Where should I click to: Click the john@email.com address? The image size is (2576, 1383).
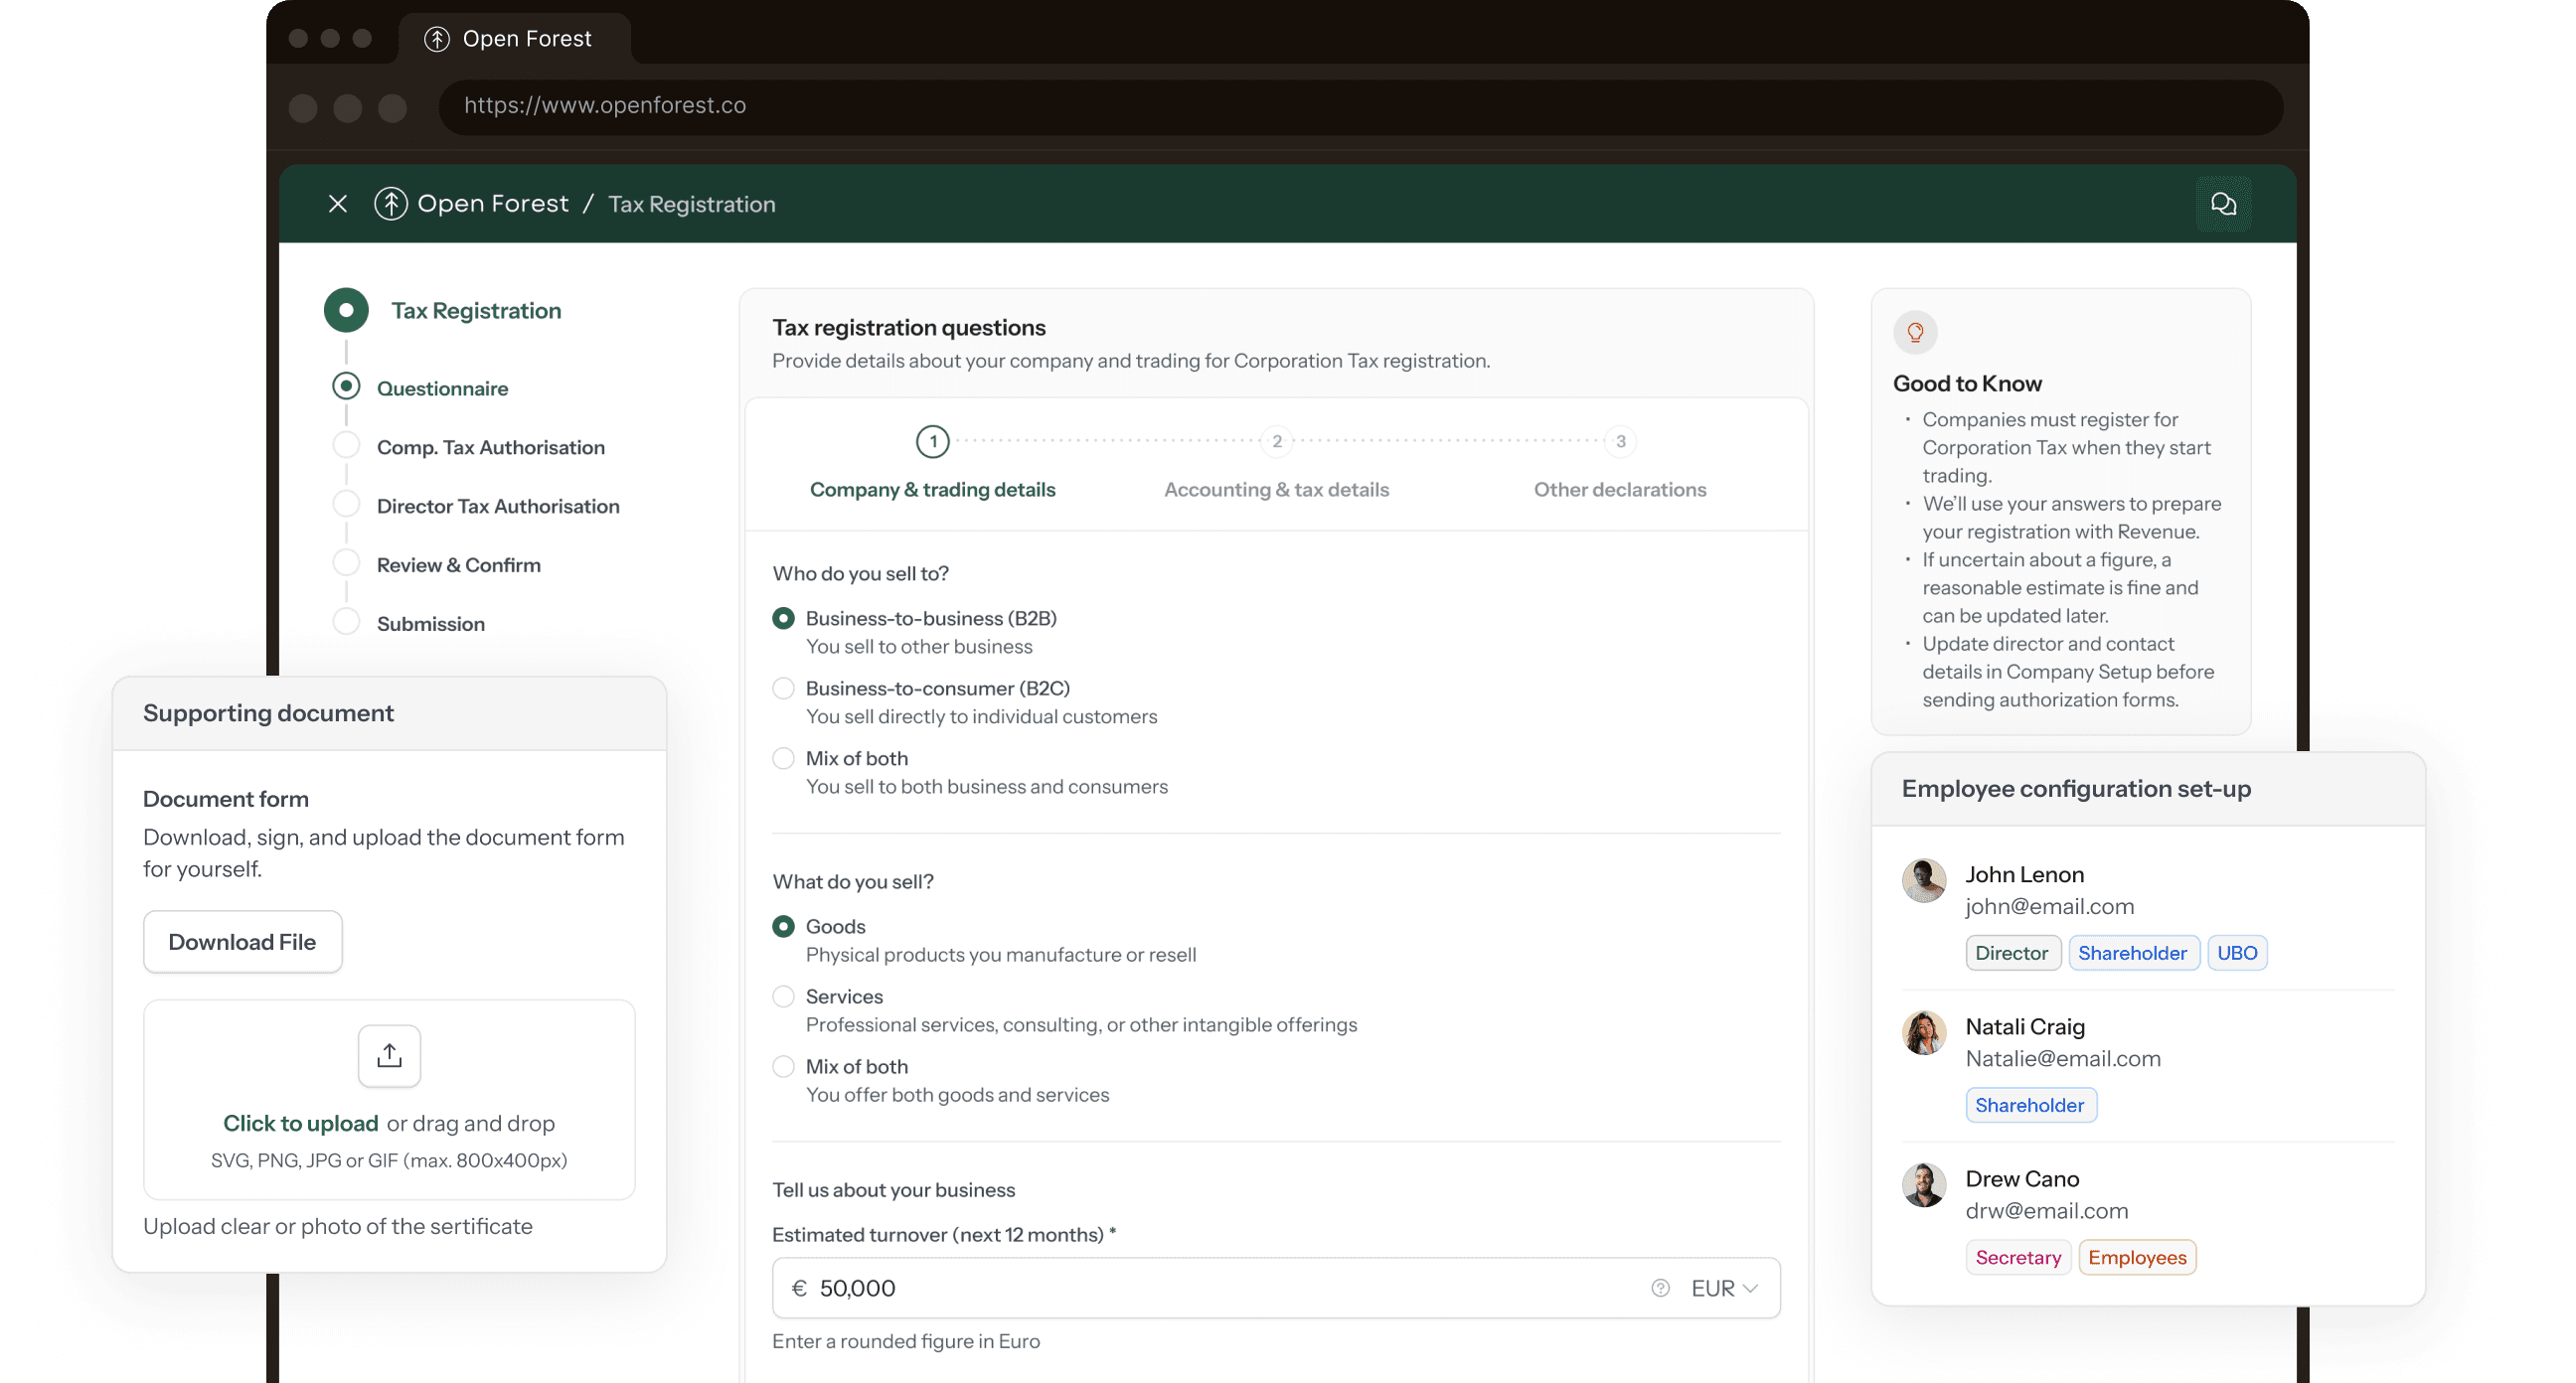(2049, 906)
